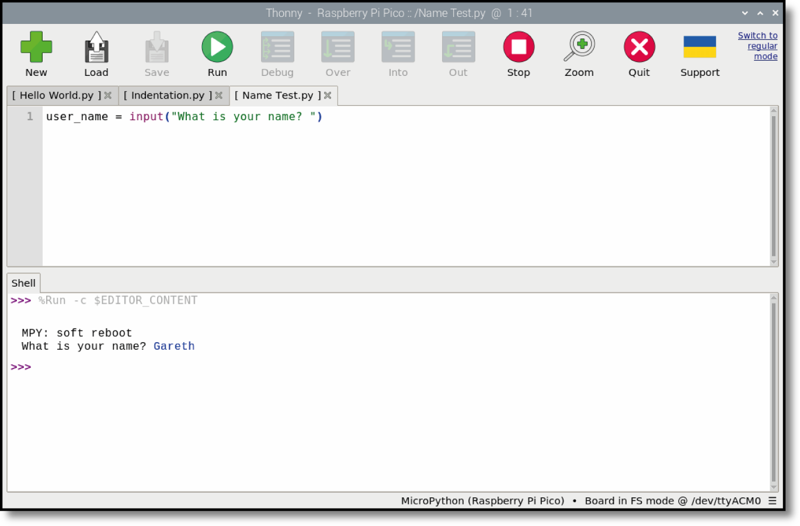This screenshot has height=526, width=800.
Task: Select the Shell panel tab
Action: [x=23, y=283]
